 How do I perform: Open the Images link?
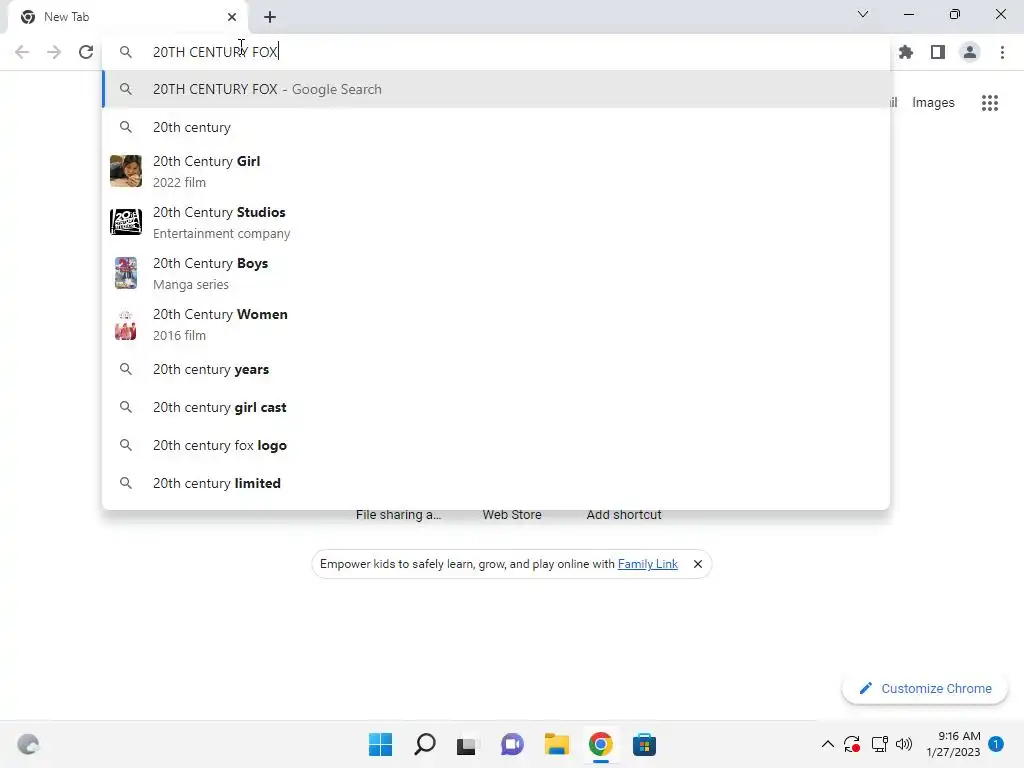(x=933, y=103)
